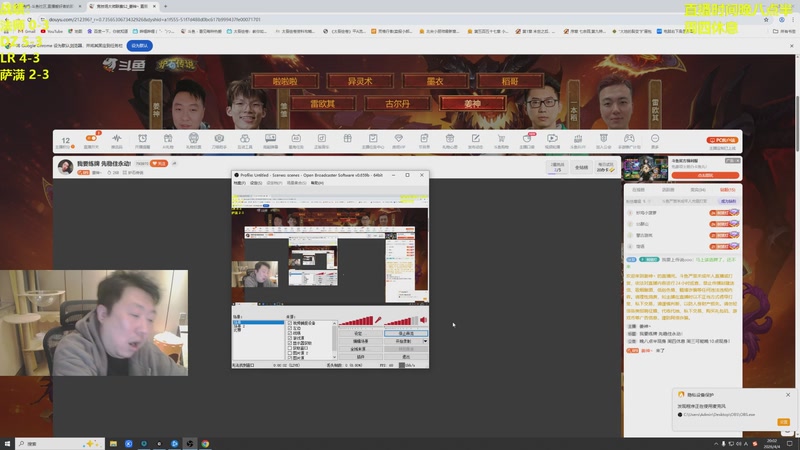Show hidden system tray icons chevron
Screen dimensions: 800x450
[x=715, y=444]
